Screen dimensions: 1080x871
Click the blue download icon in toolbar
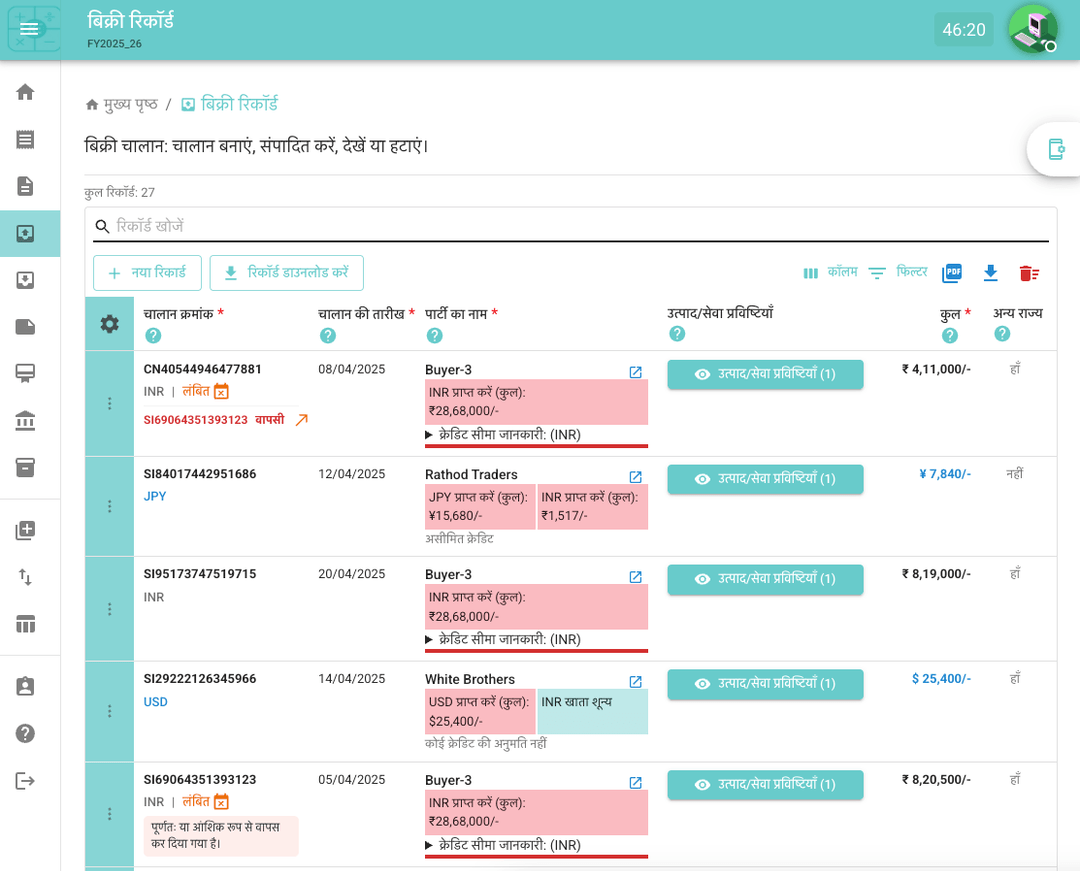click(x=991, y=273)
